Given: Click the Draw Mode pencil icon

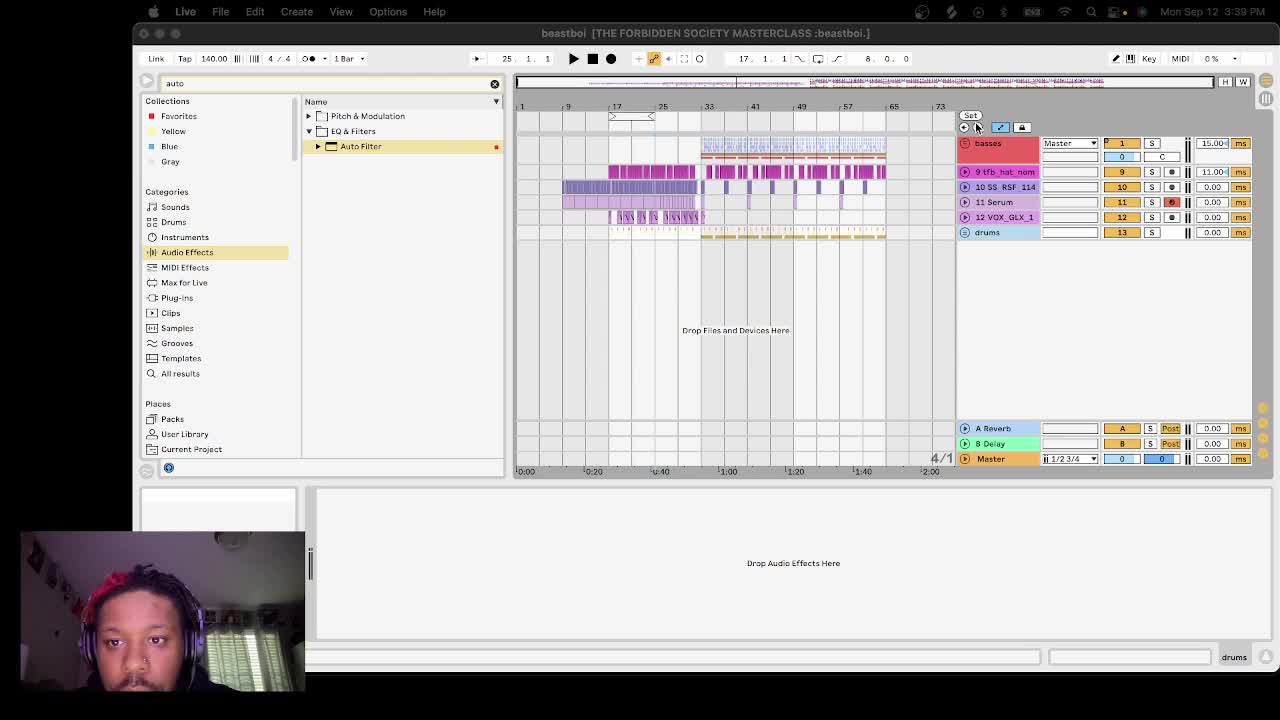Looking at the screenshot, I should 1116,59.
